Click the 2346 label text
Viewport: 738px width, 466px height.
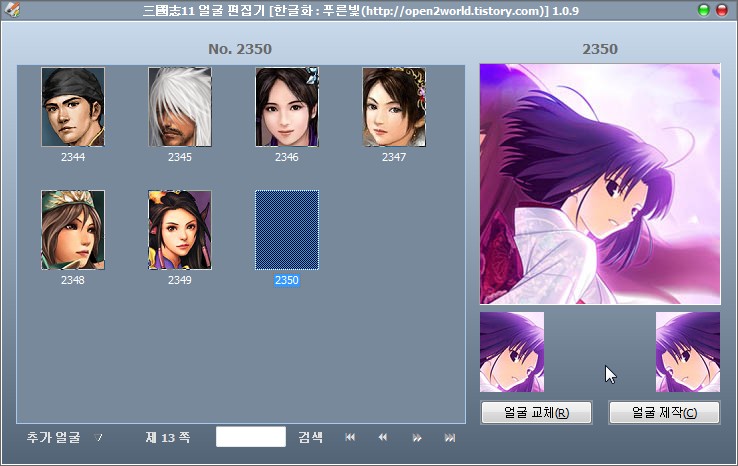(287, 157)
